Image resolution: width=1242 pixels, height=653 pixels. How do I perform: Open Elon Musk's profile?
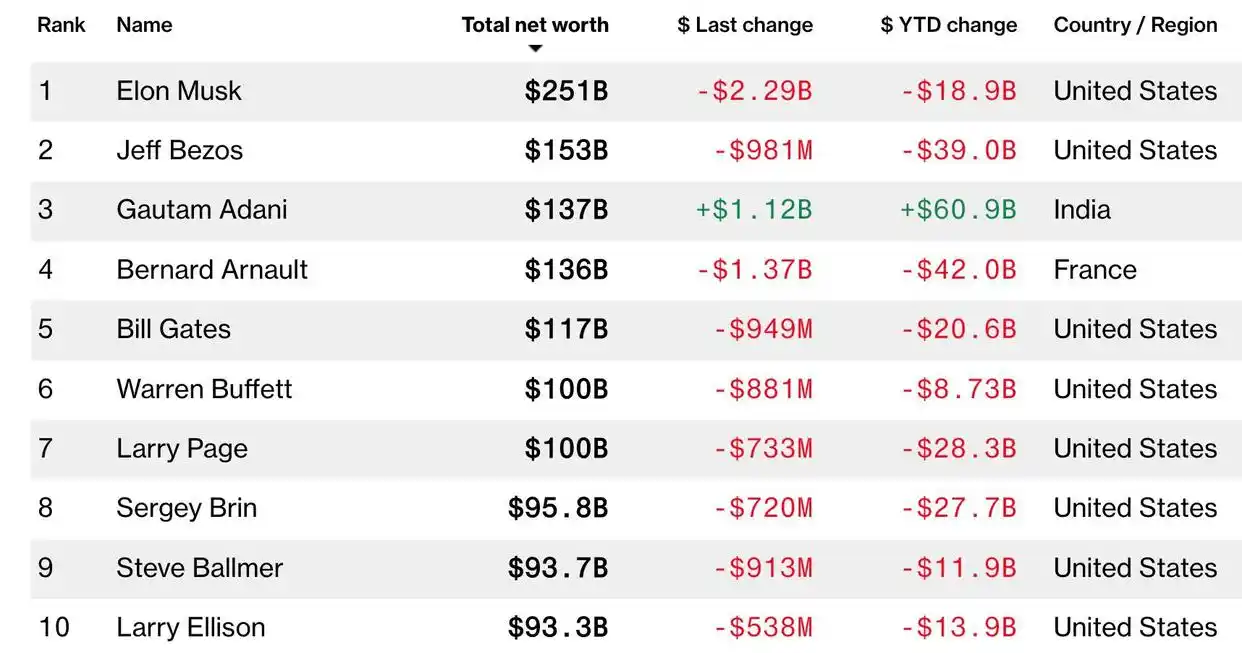[179, 91]
